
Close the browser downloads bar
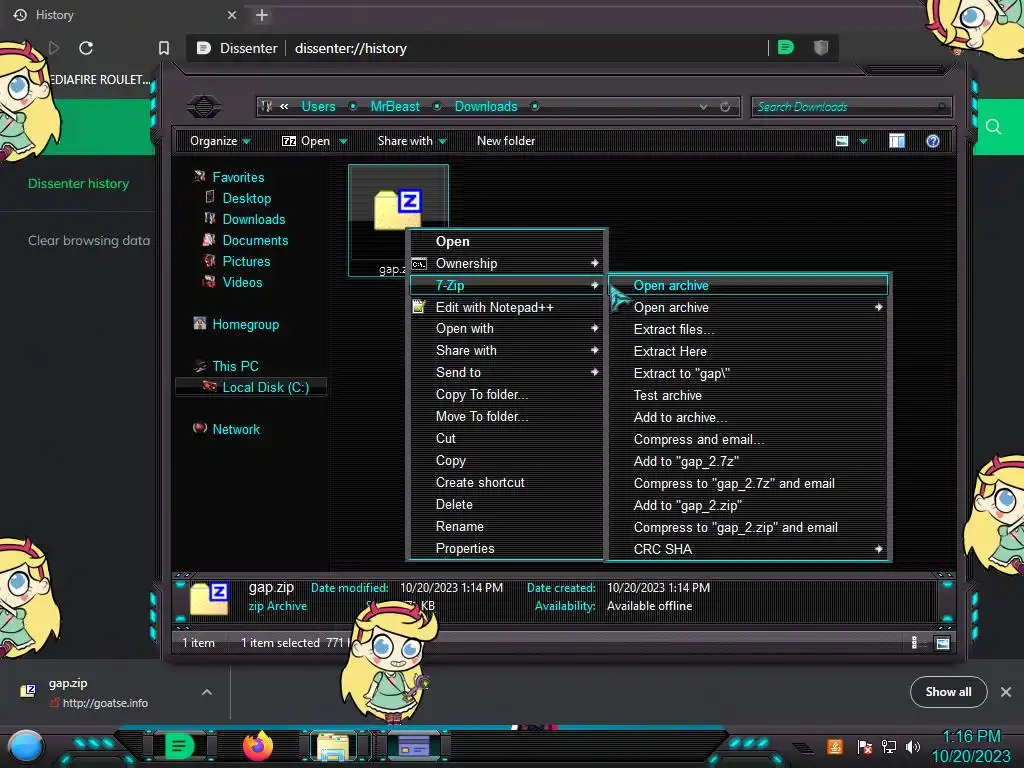pos(1006,692)
